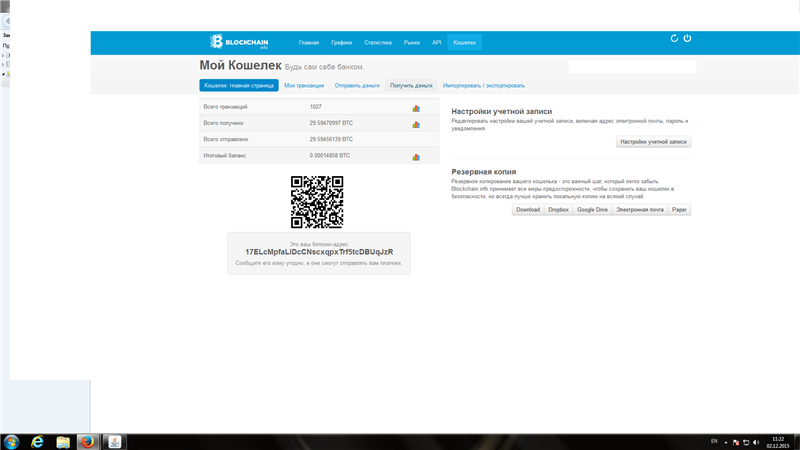800x450 pixels.
Task: Click the Мой Кошелек heading
Action: pyautogui.click(x=240, y=65)
